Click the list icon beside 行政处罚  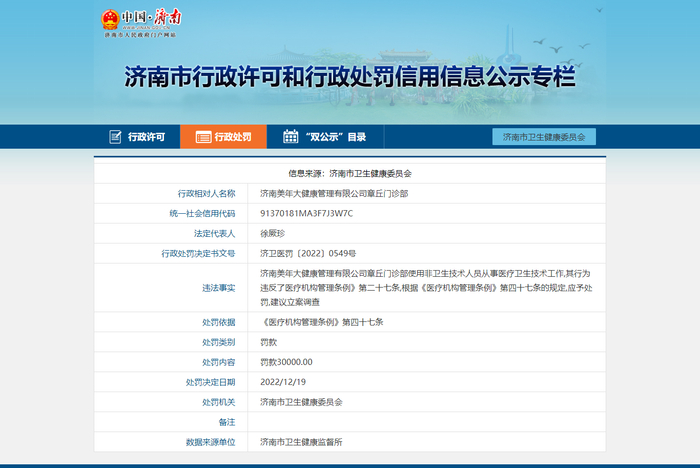203,137
